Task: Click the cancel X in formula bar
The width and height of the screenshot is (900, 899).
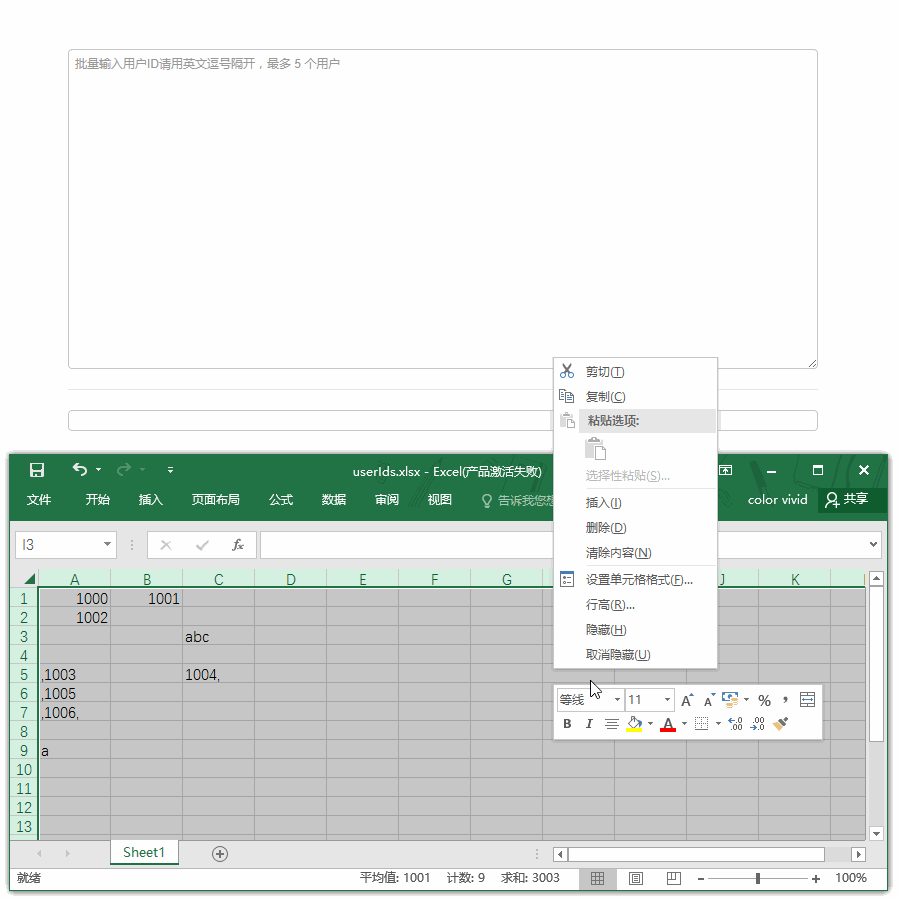Action: (x=166, y=545)
